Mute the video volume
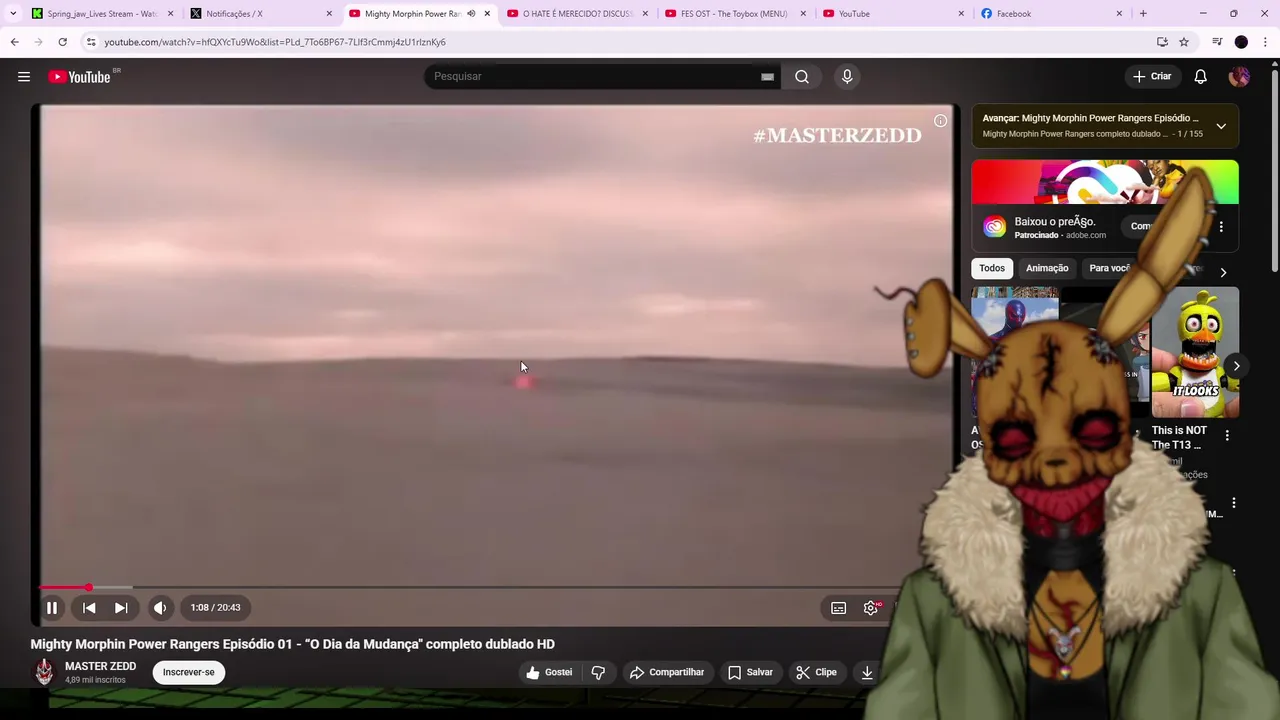This screenshot has height=720, width=1280. pyautogui.click(x=160, y=608)
